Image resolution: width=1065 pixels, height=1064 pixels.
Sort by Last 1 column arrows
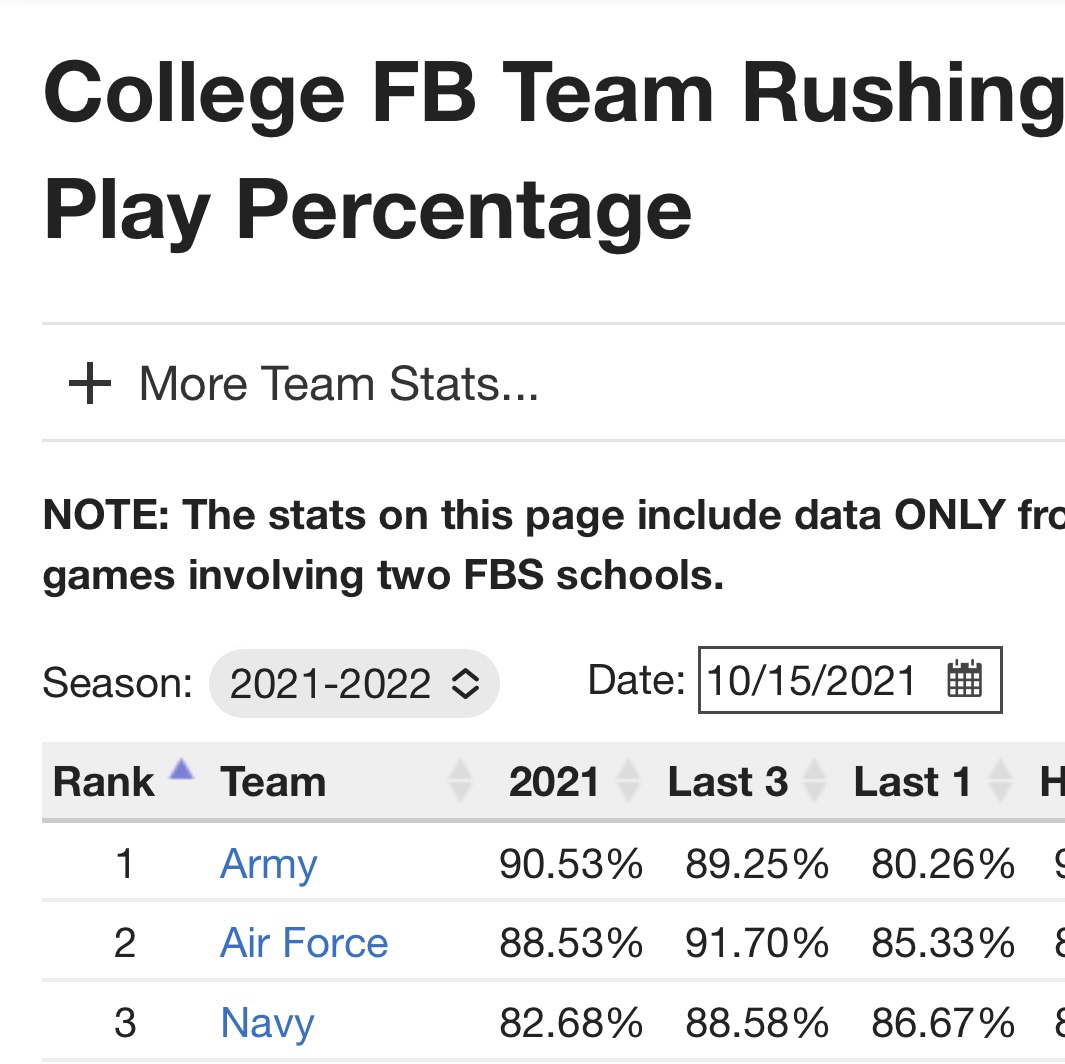coord(1000,781)
